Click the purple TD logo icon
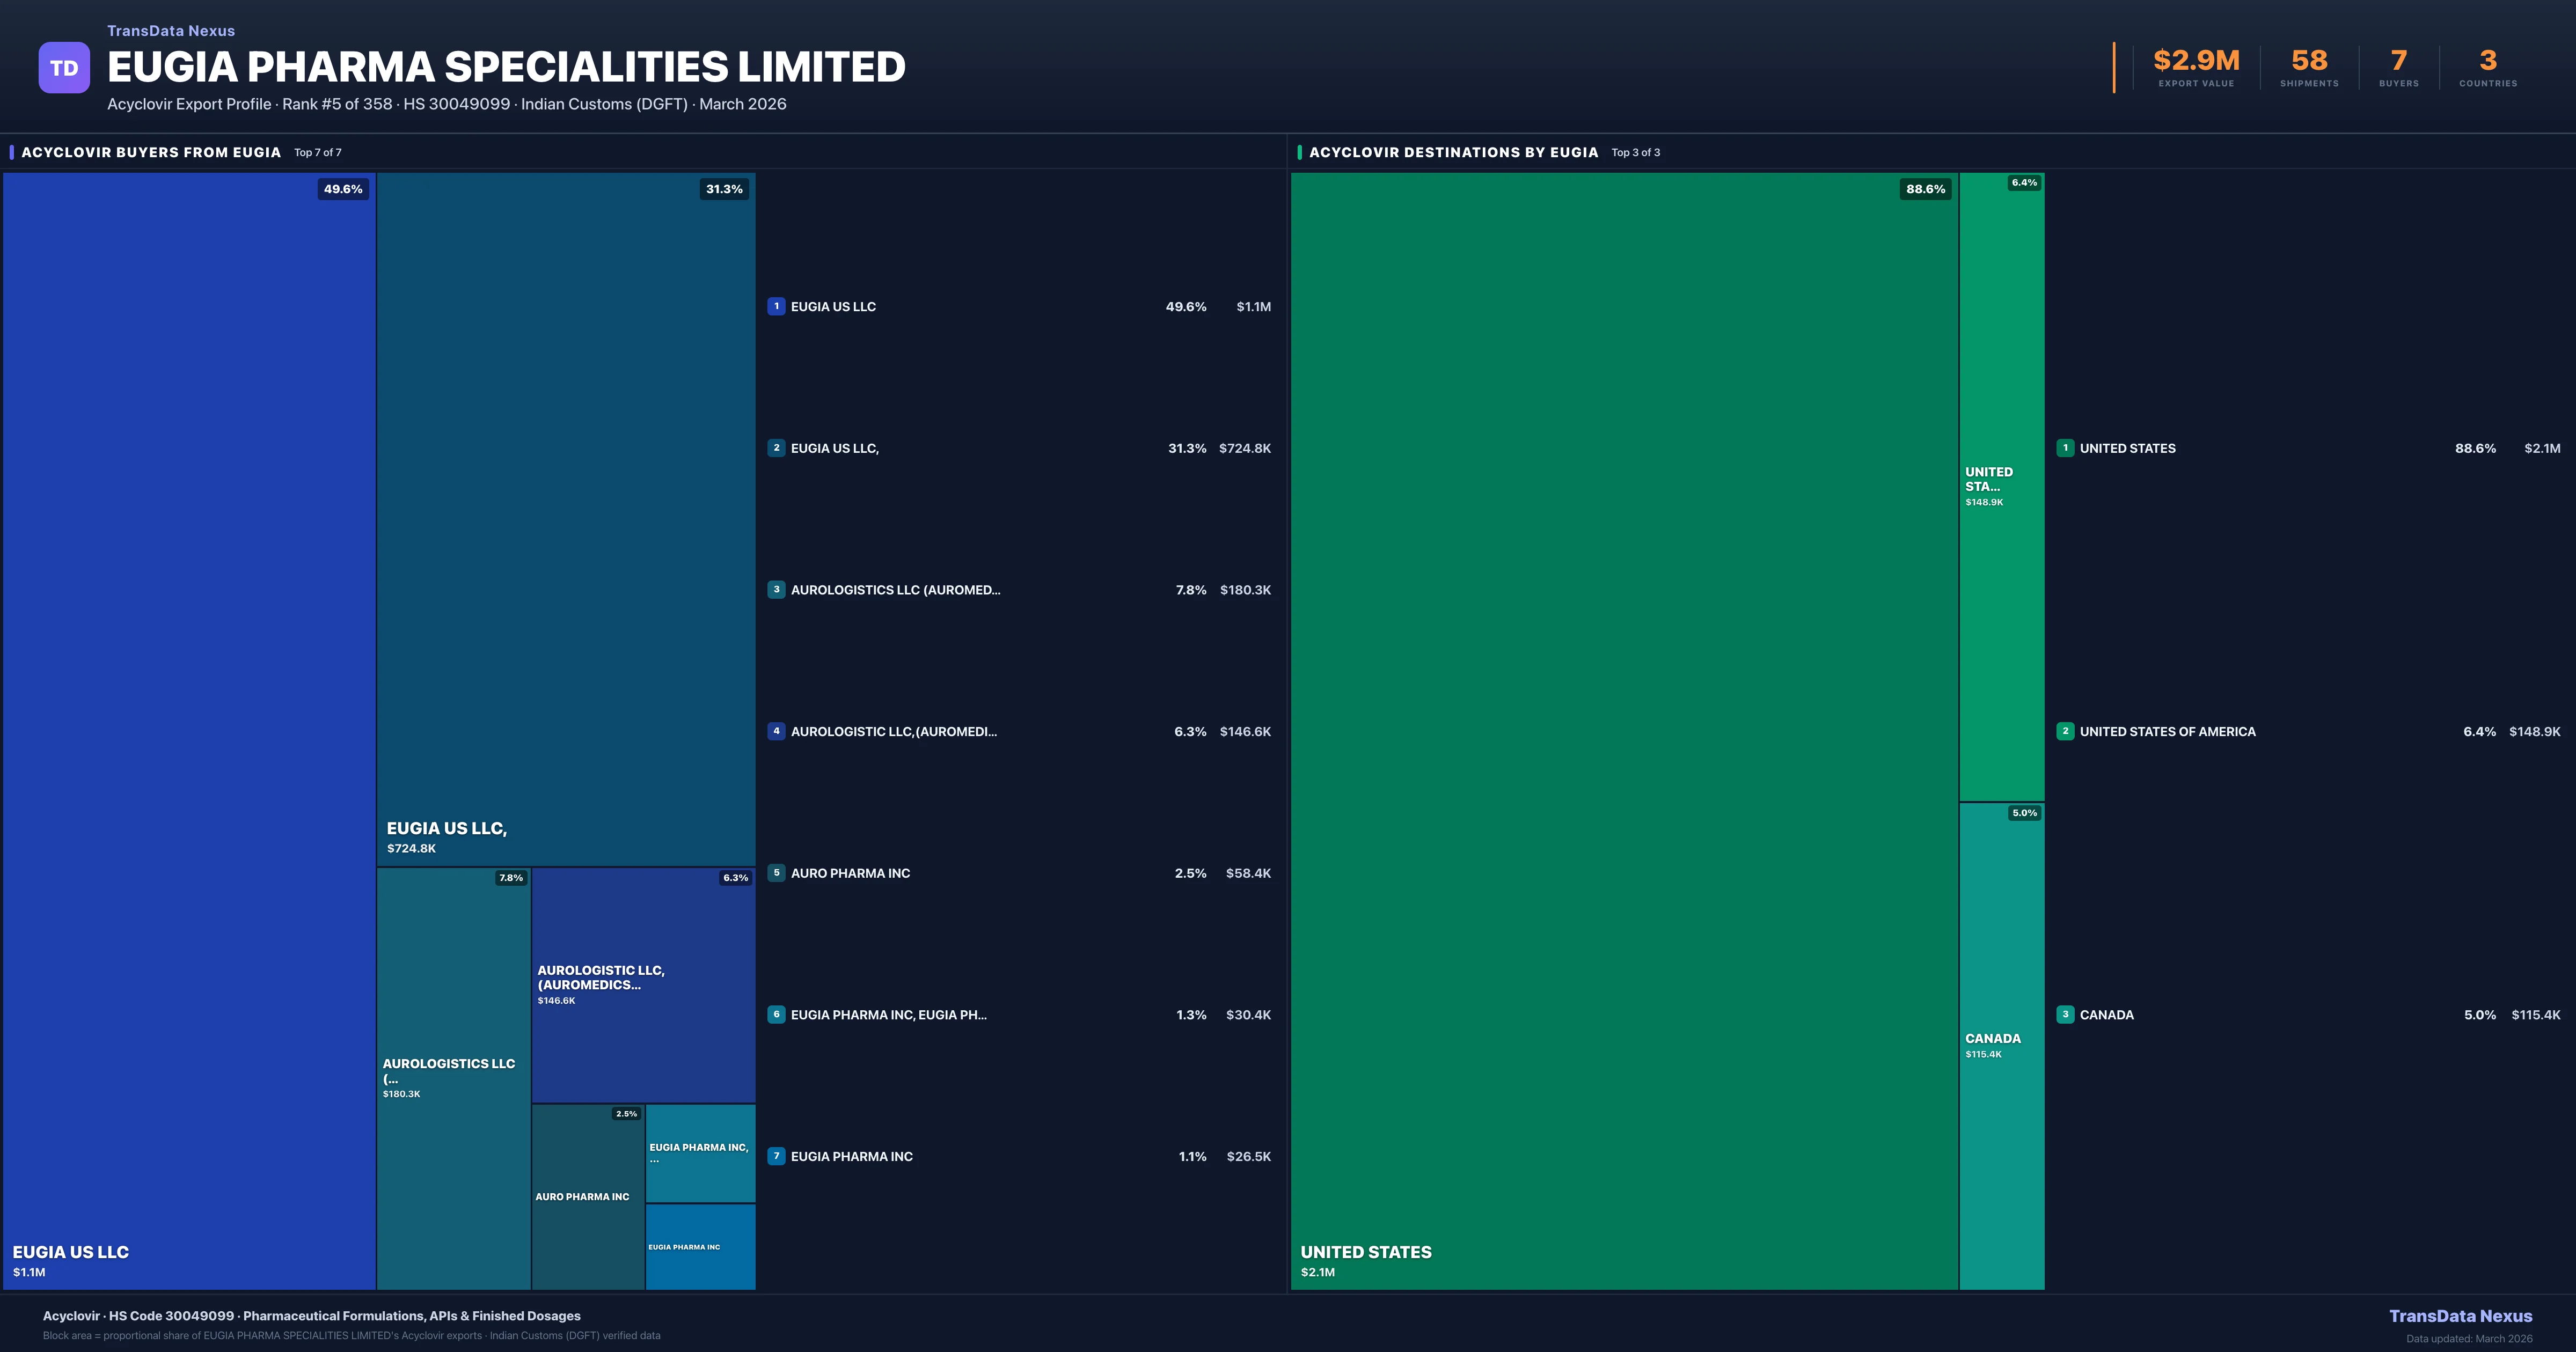The height and width of the screenshot is (1352, 2576). [x=64, y=67]
